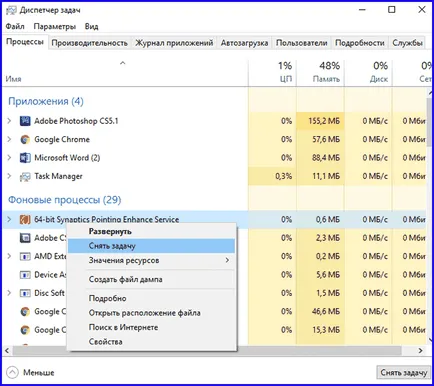Switch to the Службы tab

coord(407,43)
